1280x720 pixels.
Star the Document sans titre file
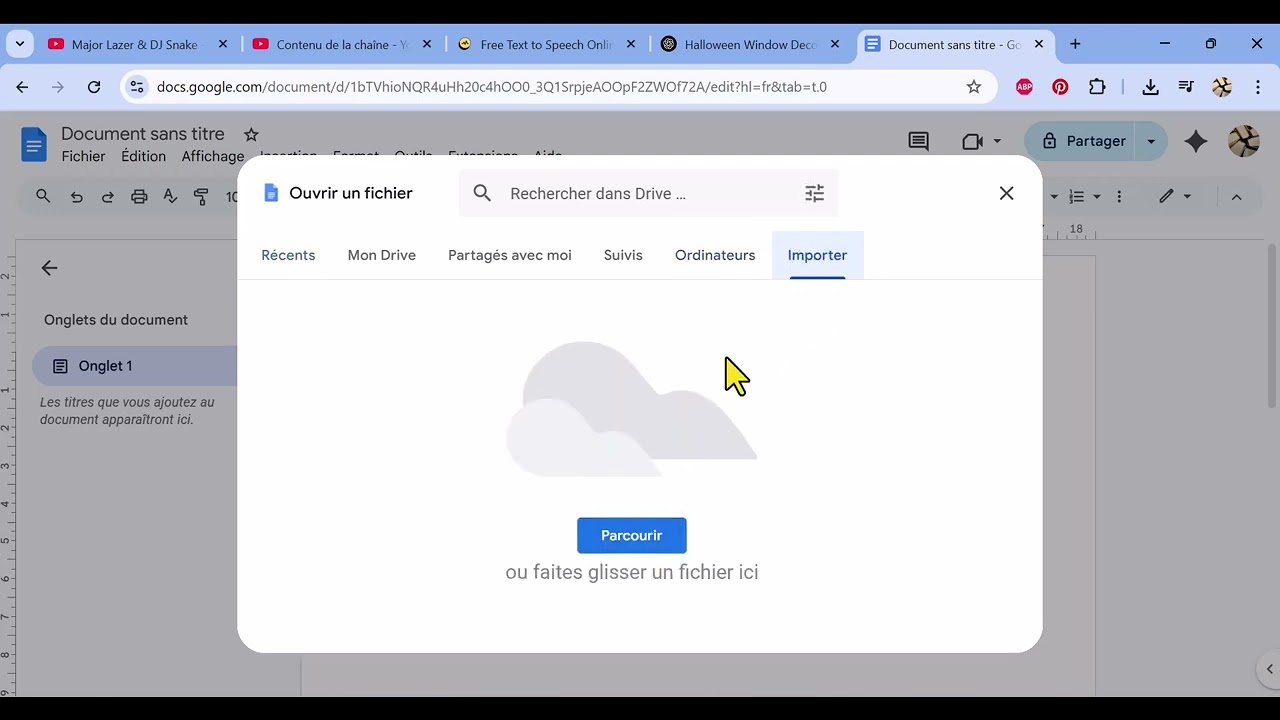coord(251,134)
